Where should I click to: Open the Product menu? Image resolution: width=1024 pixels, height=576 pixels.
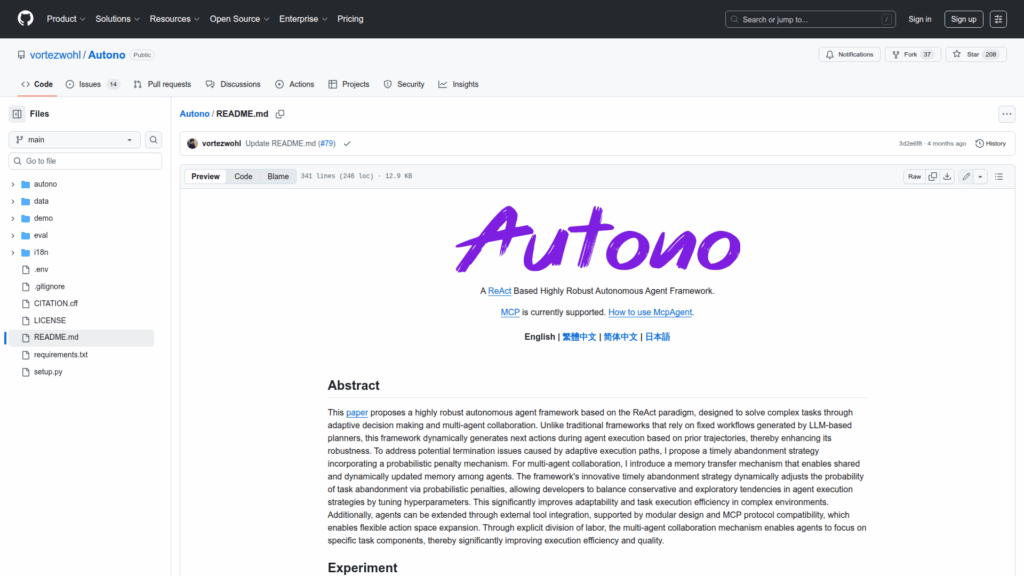(x=66, y=19)
